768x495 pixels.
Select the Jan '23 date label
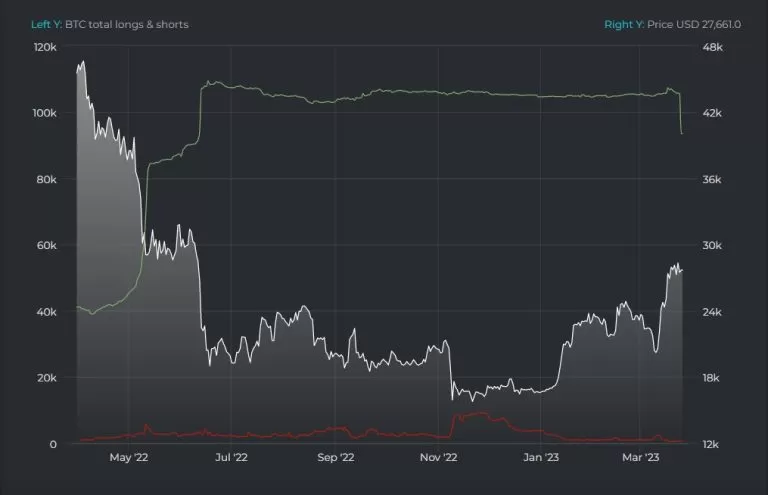click(542, 458)
